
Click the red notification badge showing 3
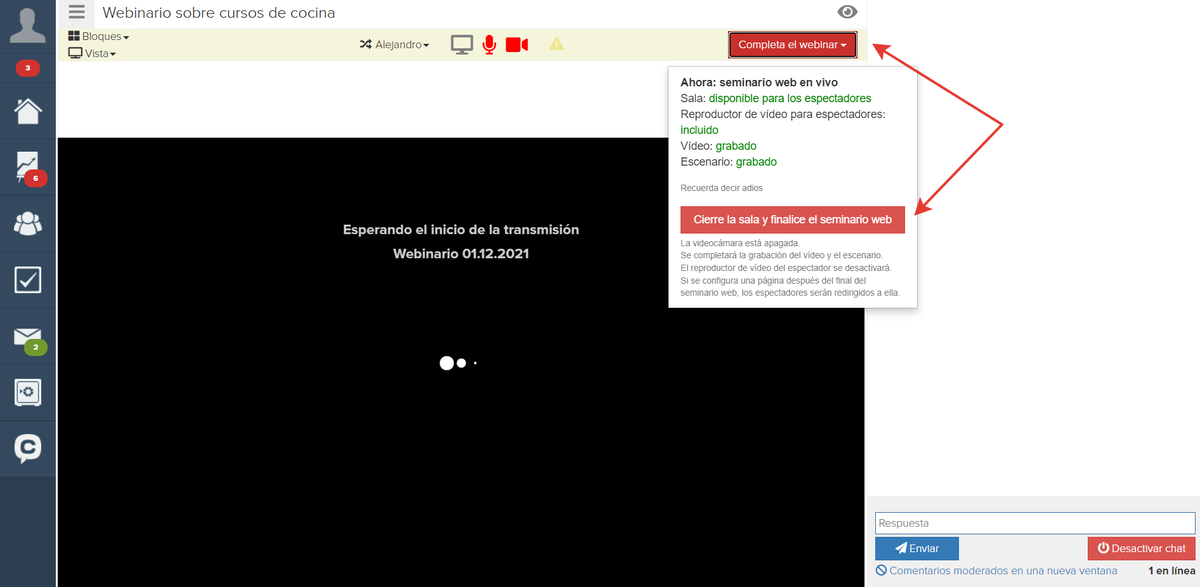28,69
